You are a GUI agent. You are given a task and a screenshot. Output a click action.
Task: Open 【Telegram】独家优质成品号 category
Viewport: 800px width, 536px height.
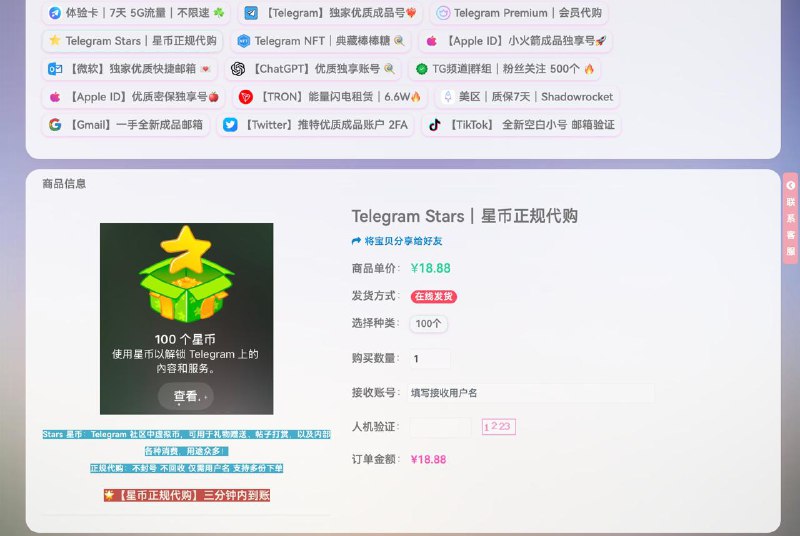[330, 13]
